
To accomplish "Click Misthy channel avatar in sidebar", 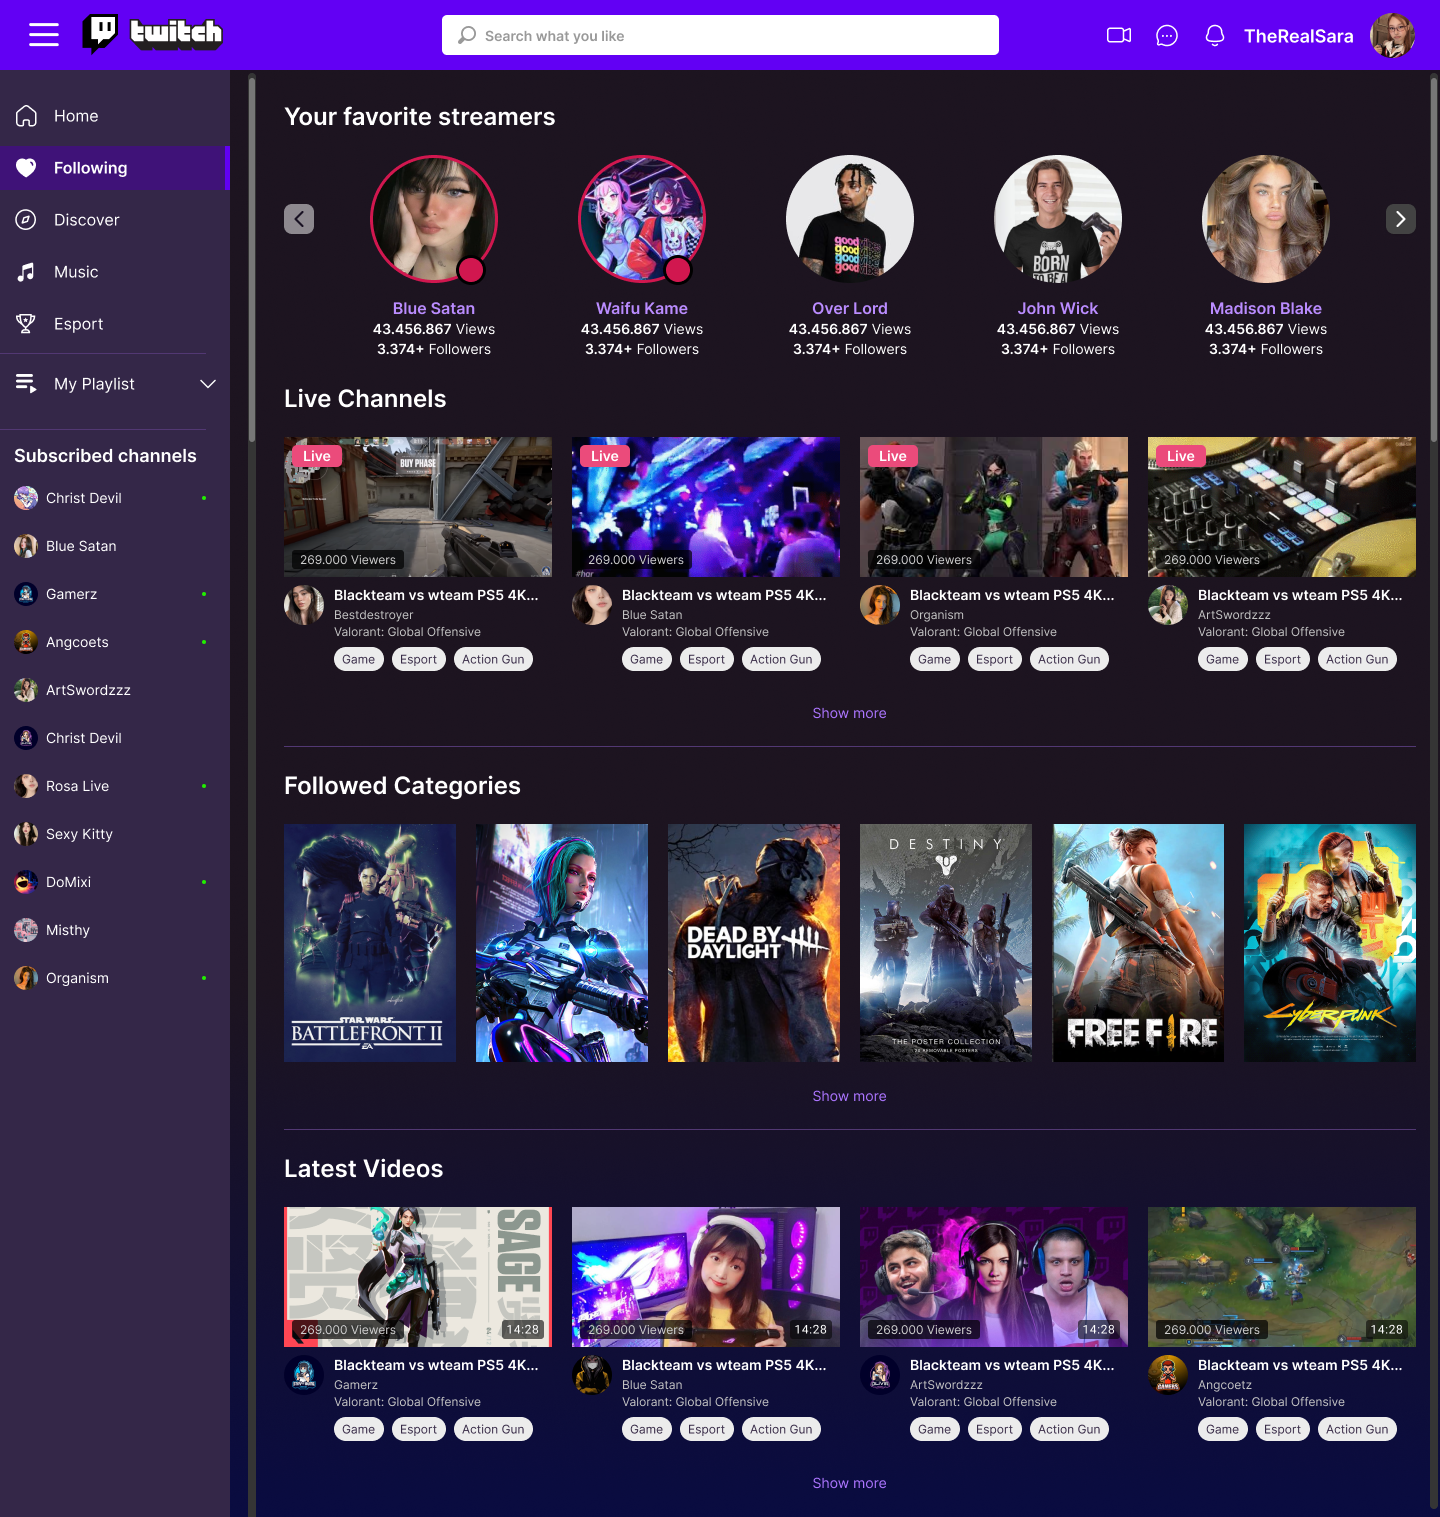I will [x=26, y=930].
